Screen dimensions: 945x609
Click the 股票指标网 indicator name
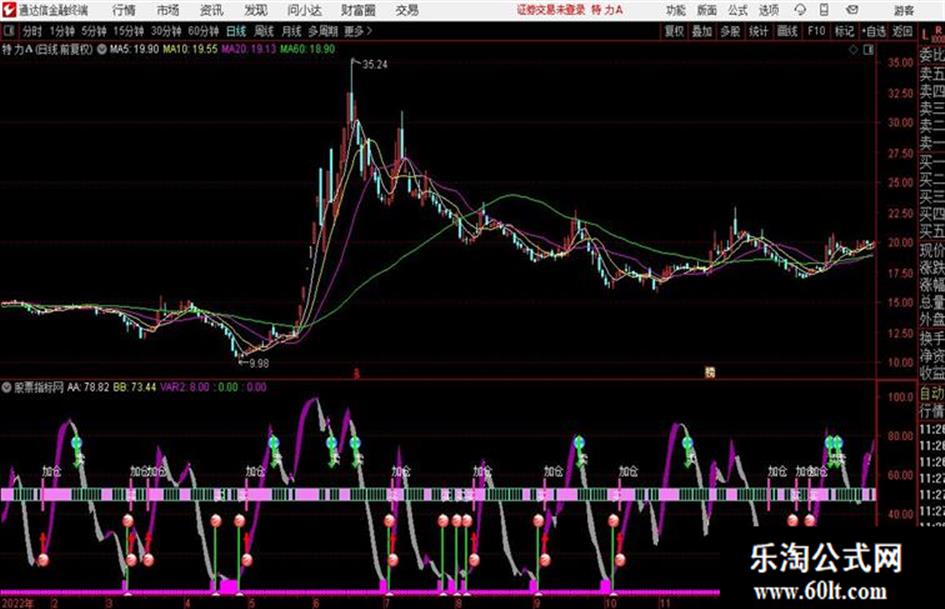click(x=39, y=388)
